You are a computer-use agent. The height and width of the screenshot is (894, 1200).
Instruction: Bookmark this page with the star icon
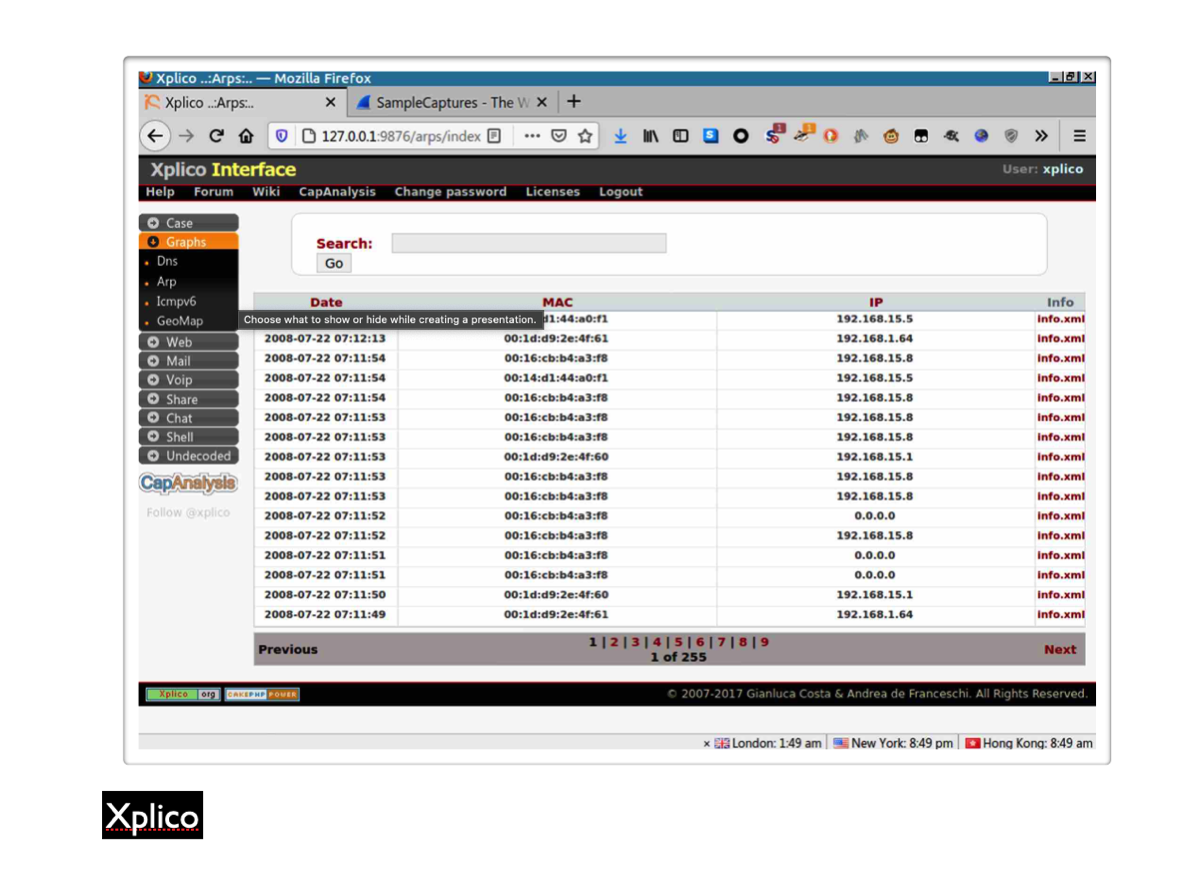[x=586, y=137]
